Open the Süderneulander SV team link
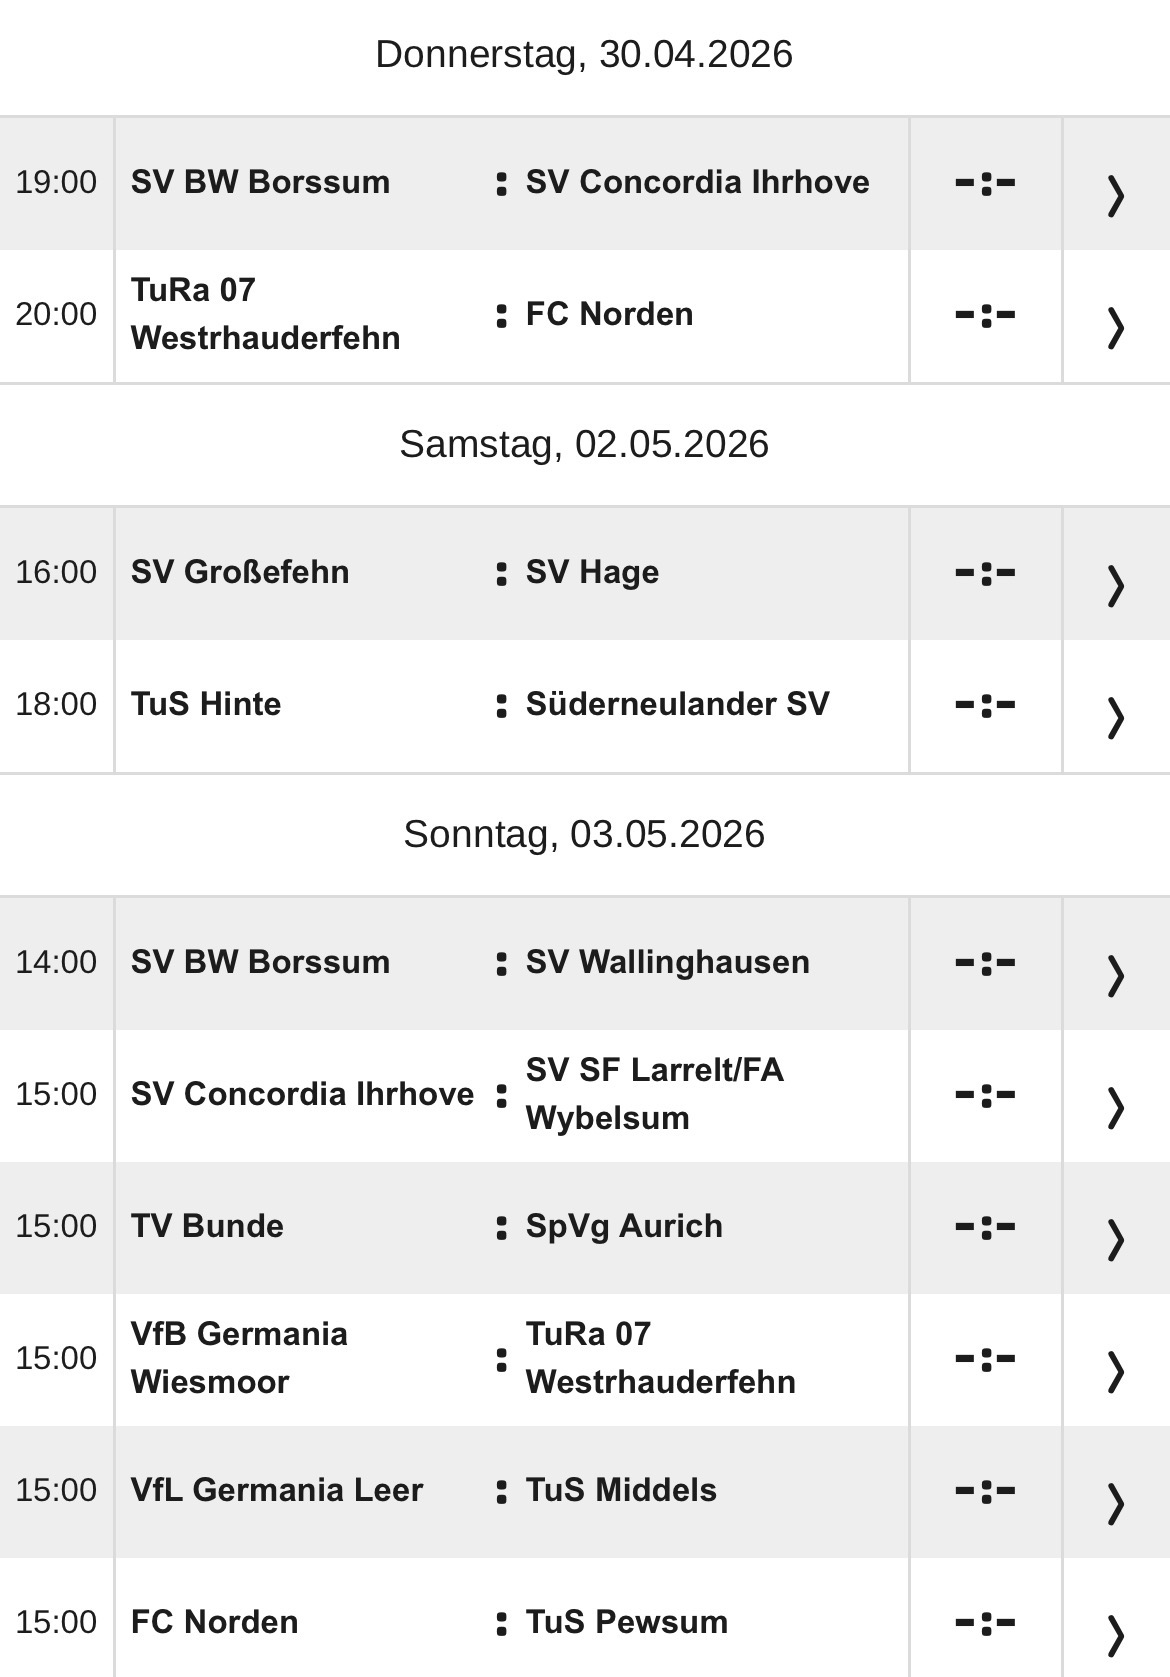Viewport: 1170px width, 1677px height. coord(677,704)
